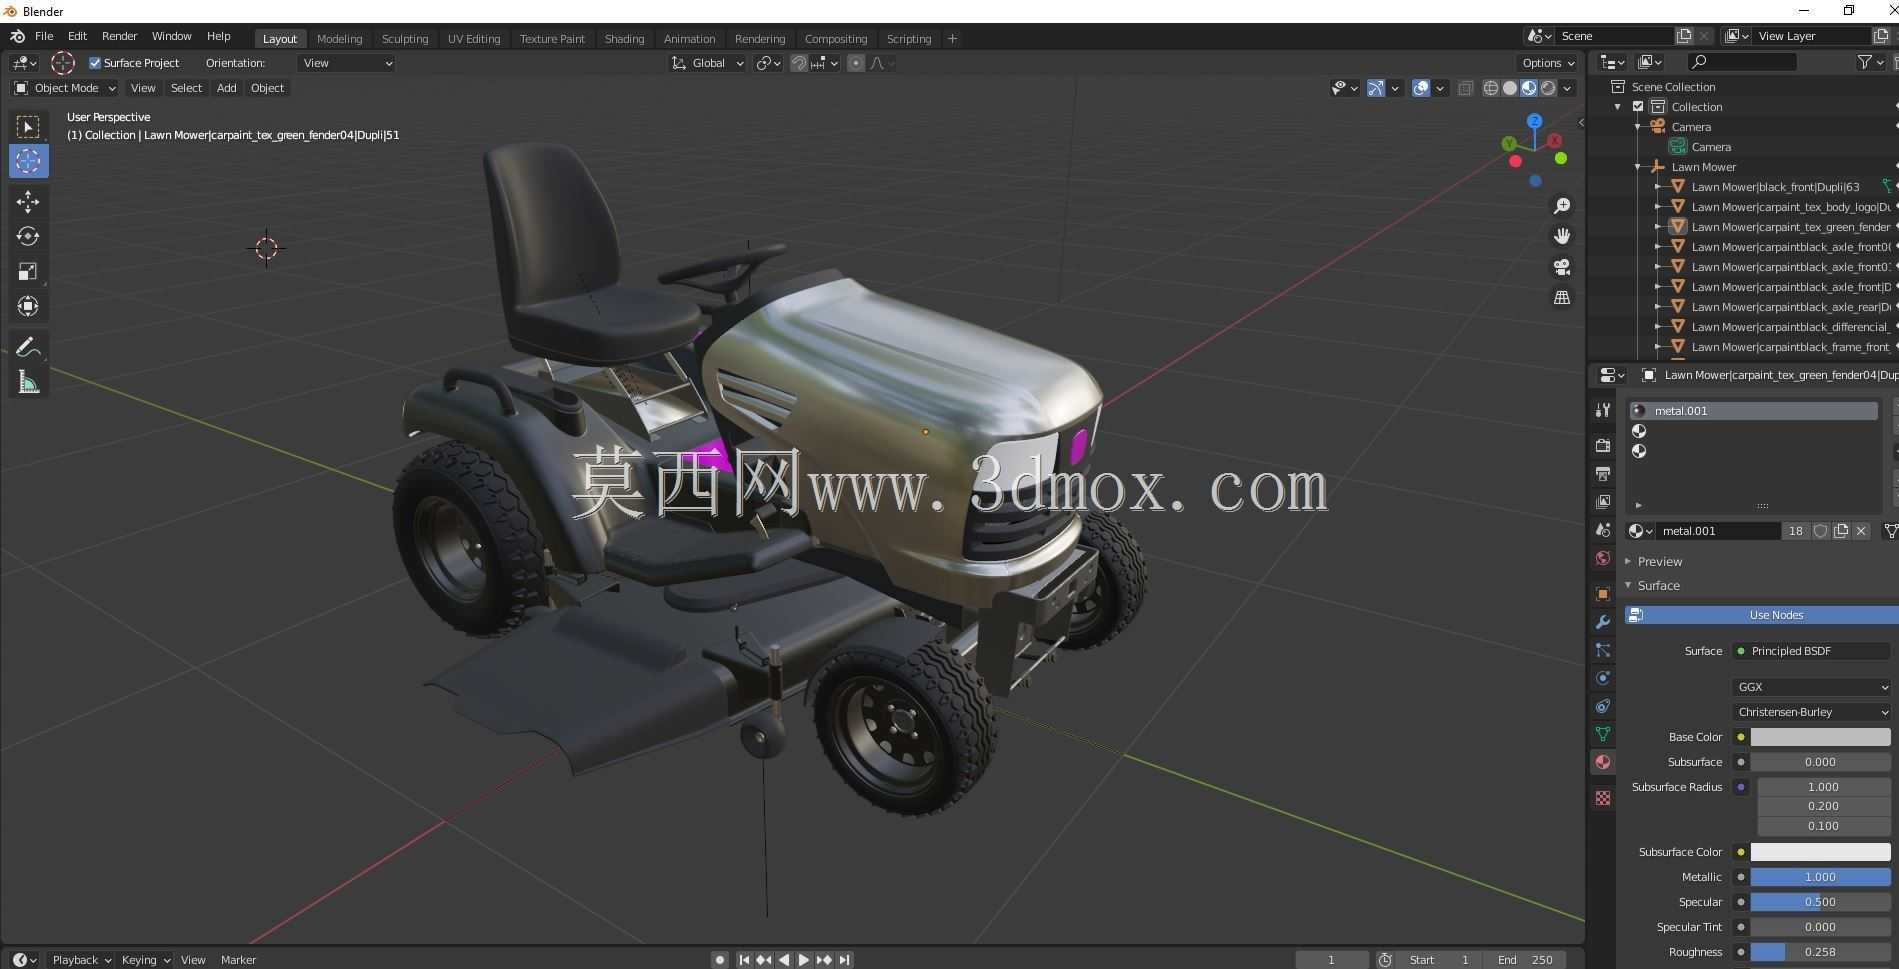Switch perspective/orthographic grid icon
Image resolution: width=1899 pixels, height=969 pixels.
1562,298
